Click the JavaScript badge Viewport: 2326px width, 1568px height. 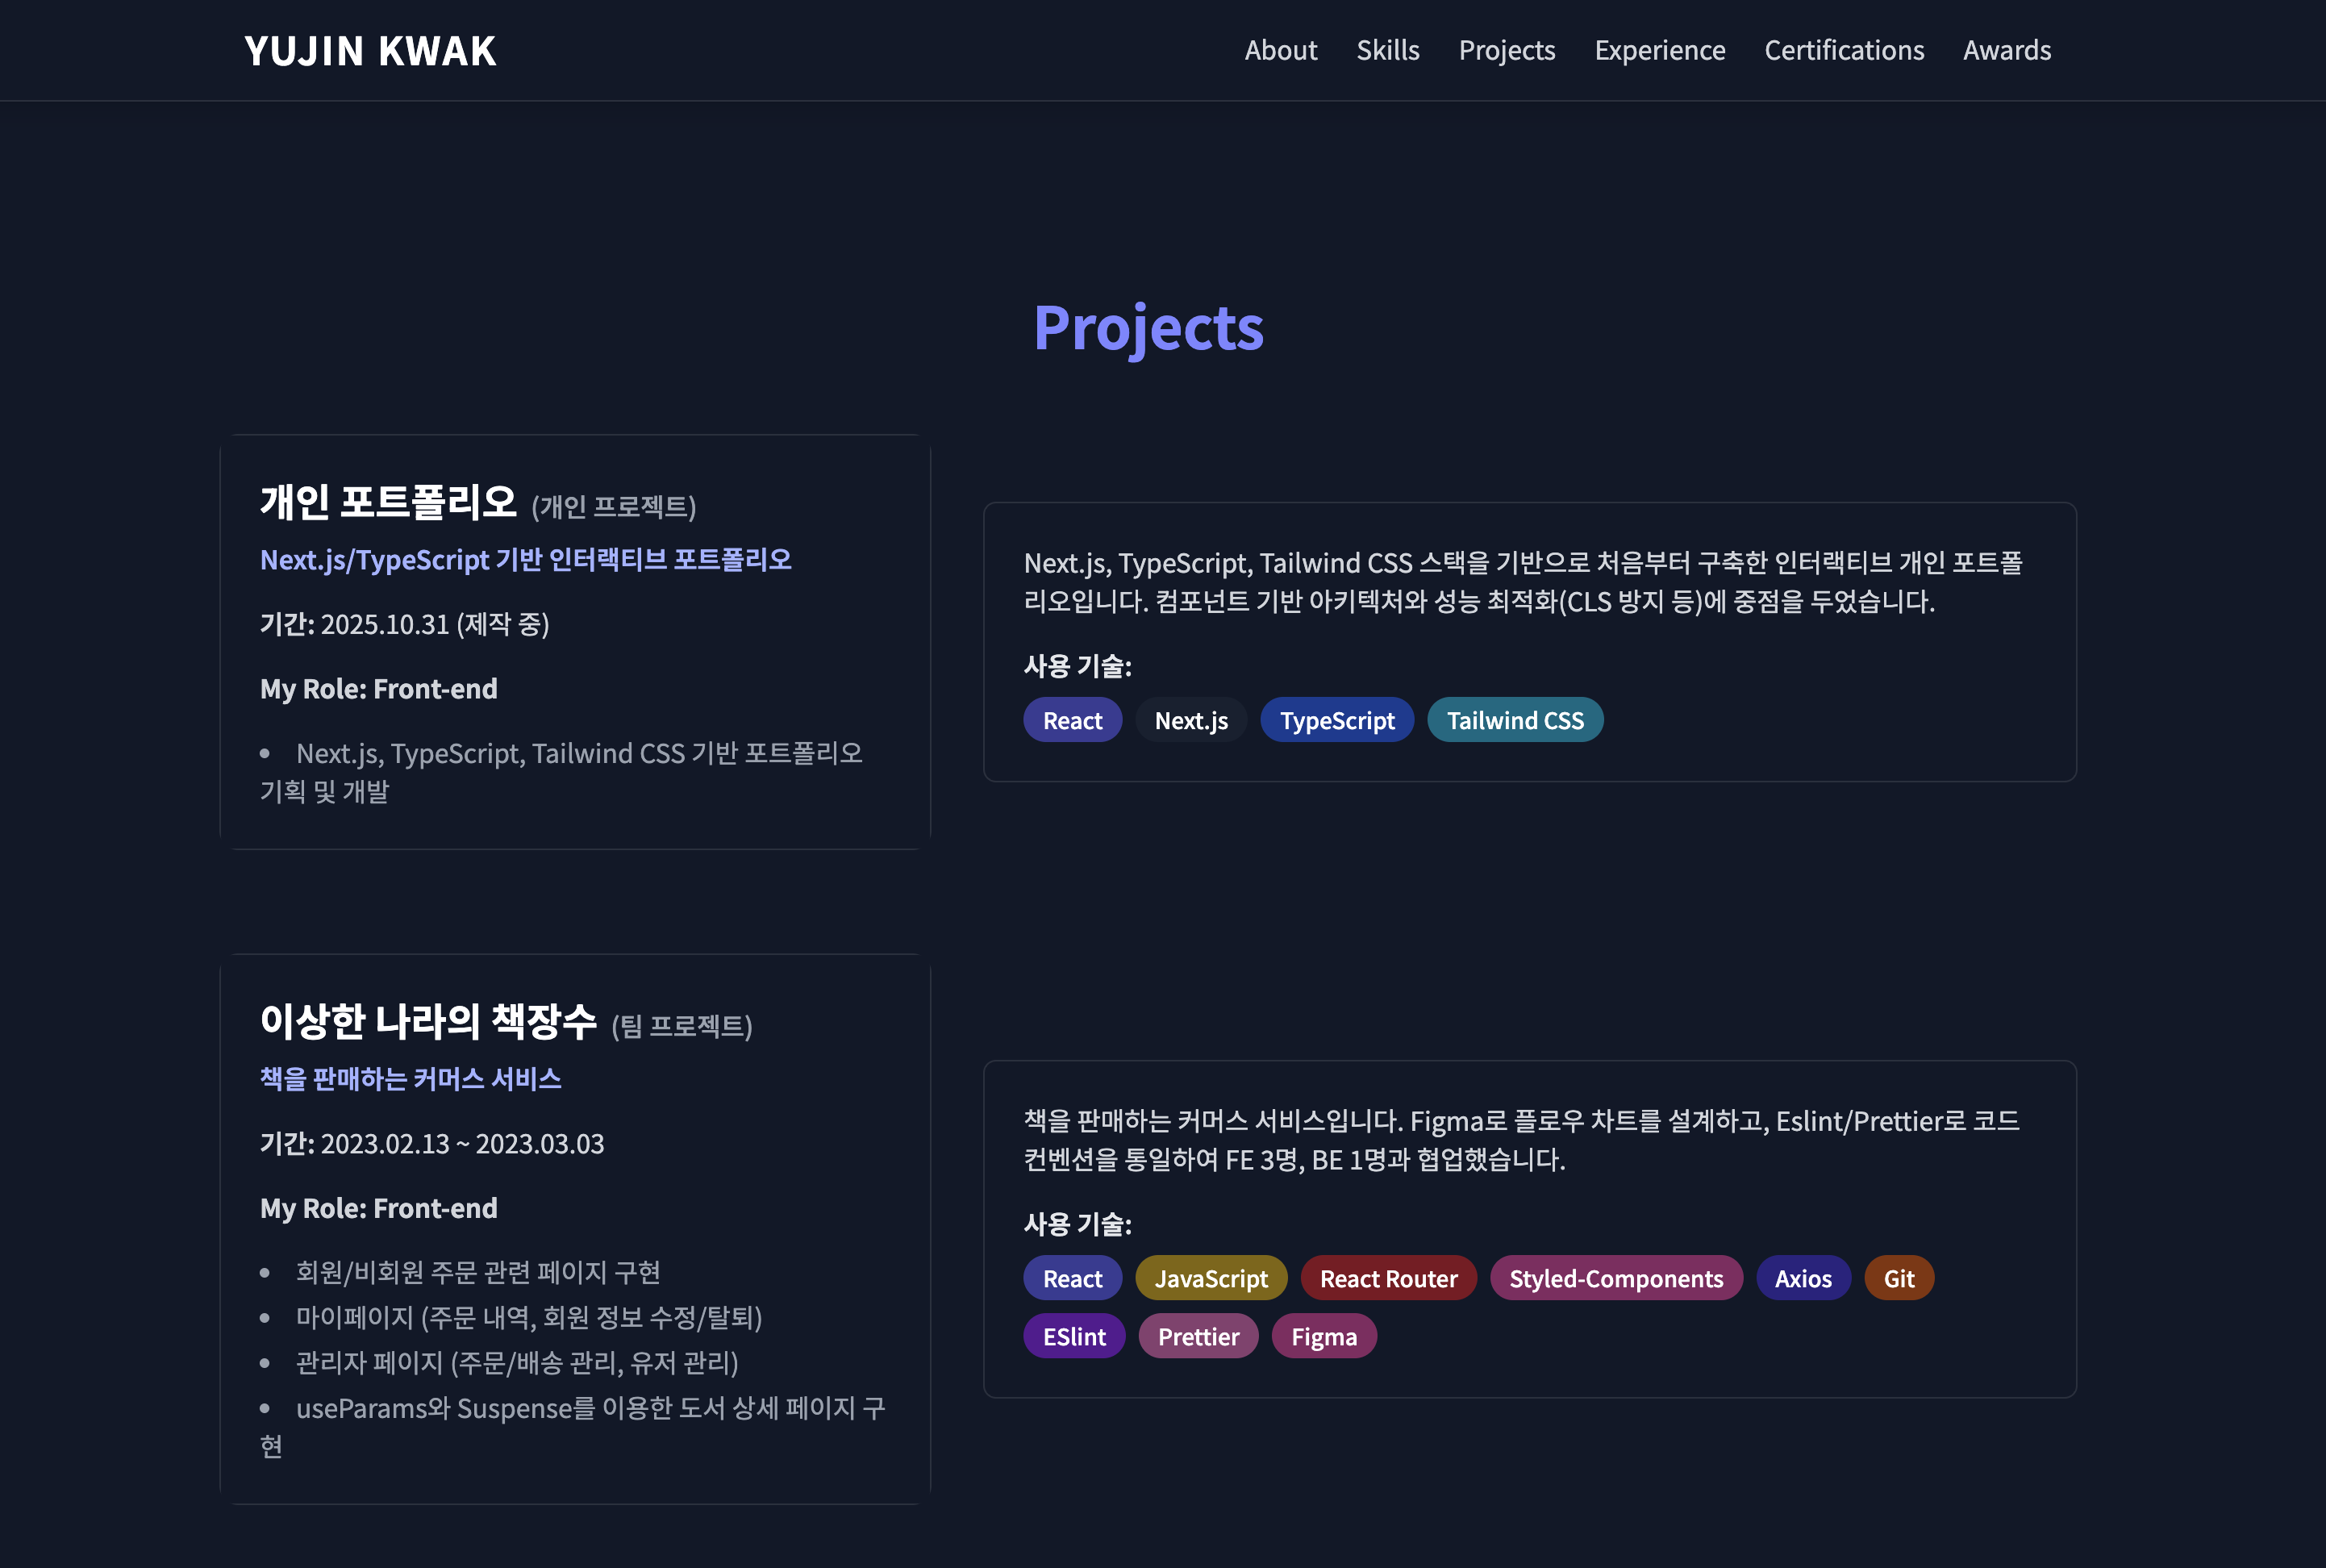click(1210, 1278)
